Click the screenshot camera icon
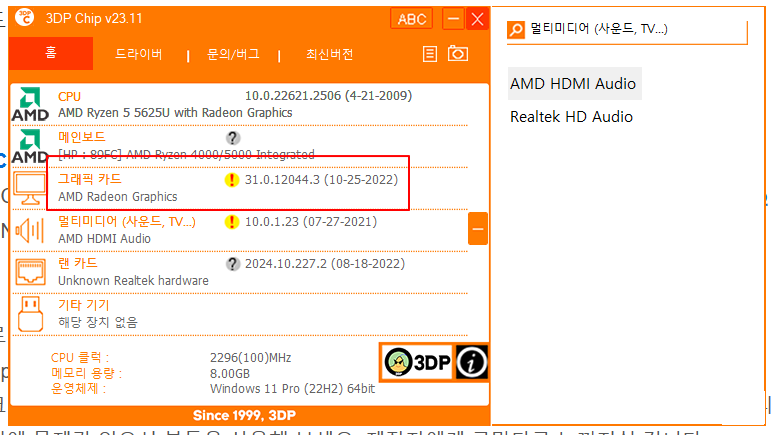 (458, 53)
